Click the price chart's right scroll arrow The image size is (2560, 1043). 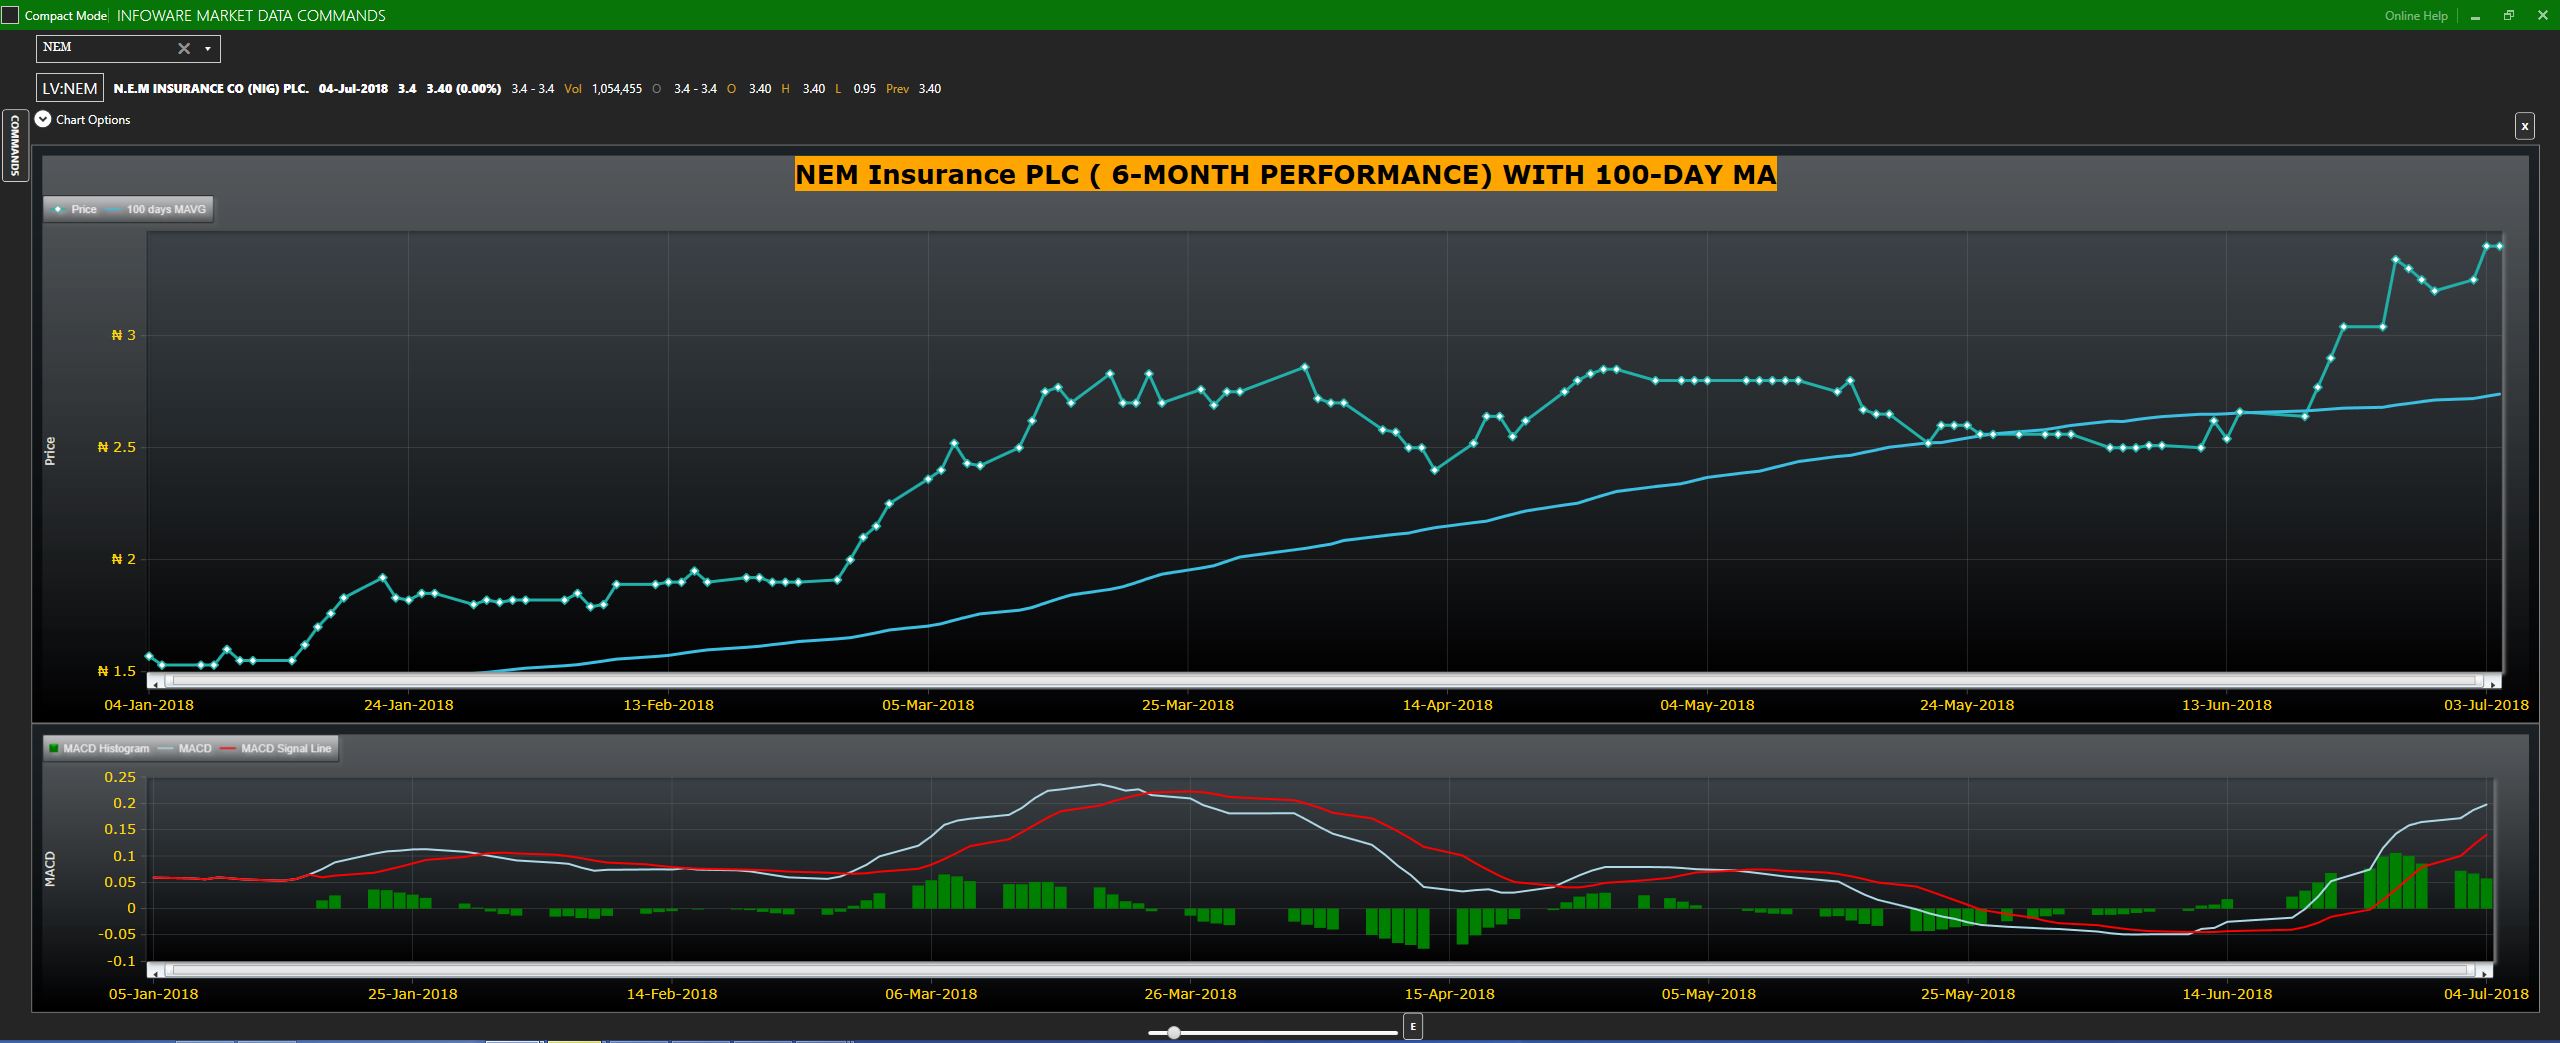(2494, 682)
